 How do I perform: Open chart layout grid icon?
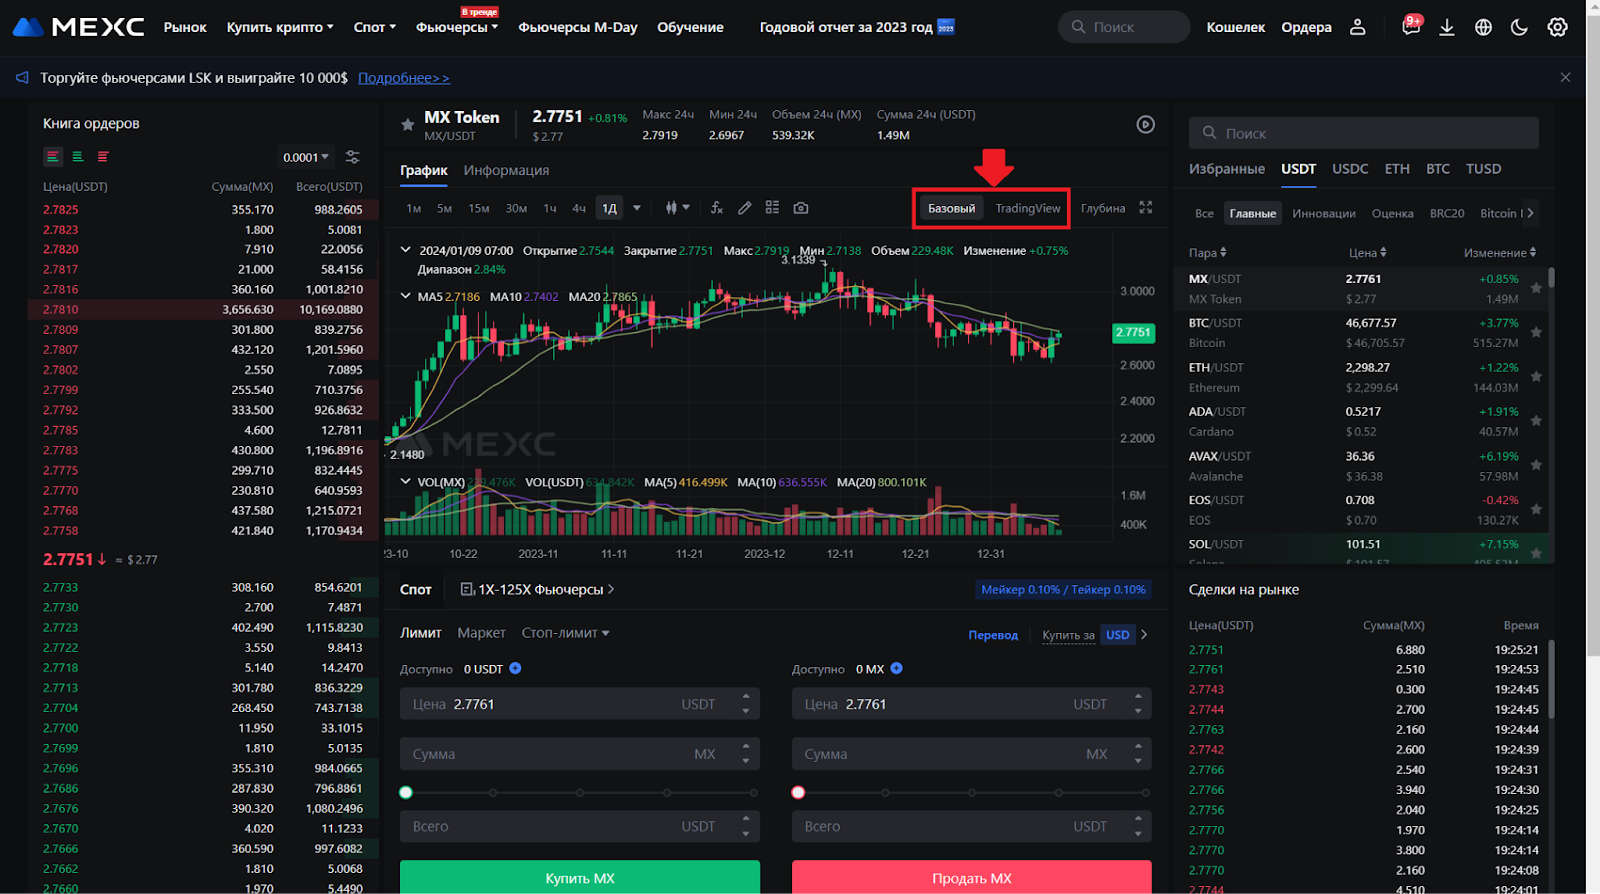pyautogui.click(x=772, y=208)
